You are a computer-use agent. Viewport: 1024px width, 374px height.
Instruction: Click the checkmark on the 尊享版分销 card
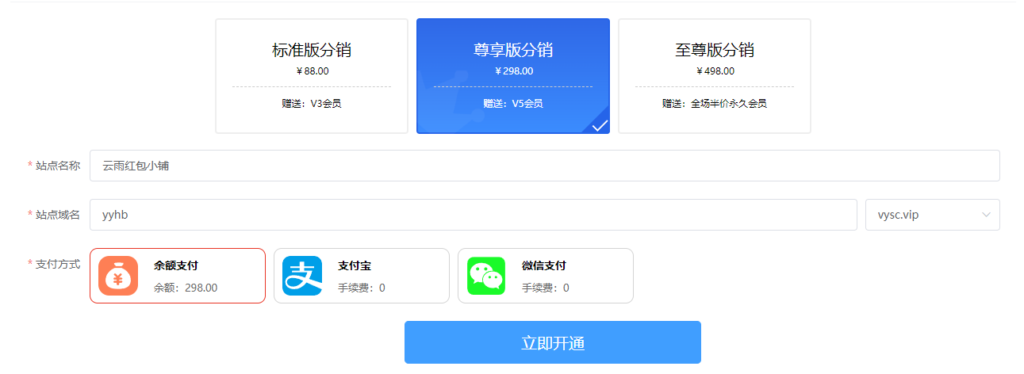click(600, 125)
